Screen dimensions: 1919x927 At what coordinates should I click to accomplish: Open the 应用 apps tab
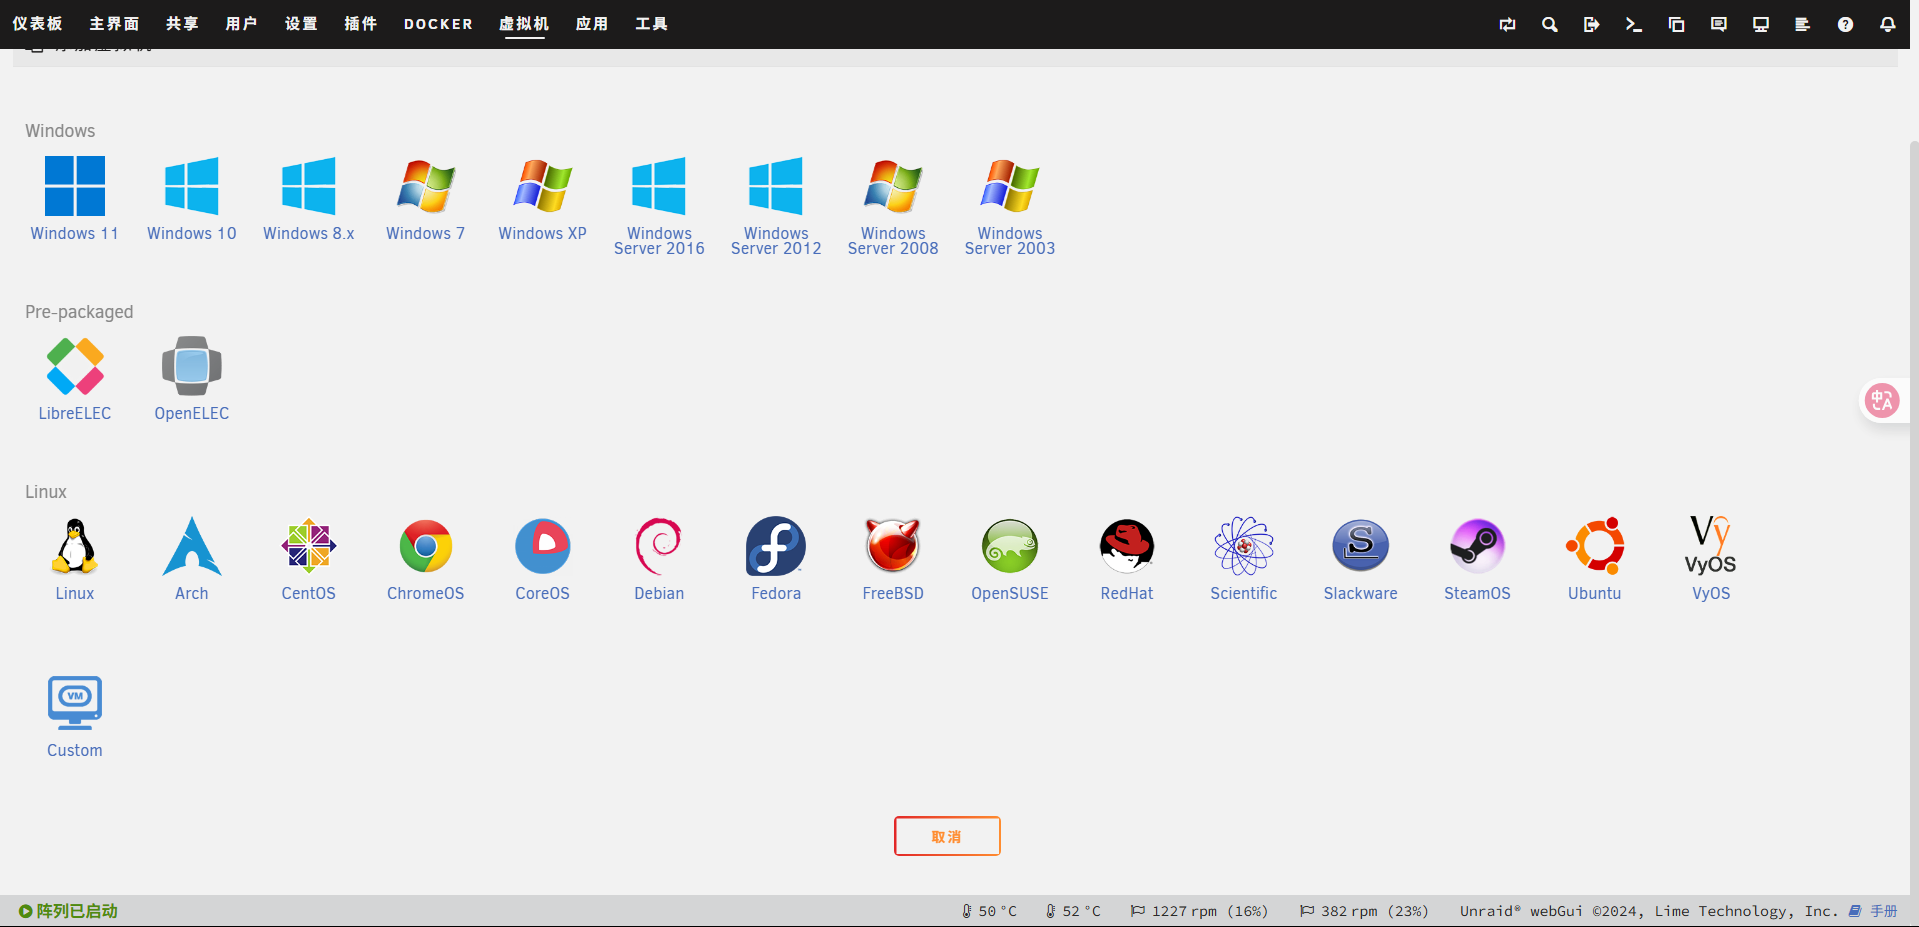pyautogui.click(x=592, y=23)
